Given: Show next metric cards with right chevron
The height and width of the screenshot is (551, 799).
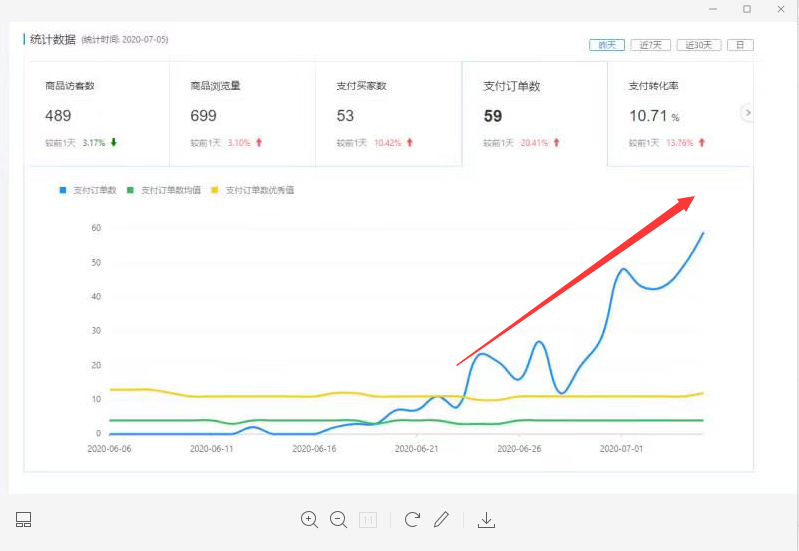Looking at the screenshot, I should click(x=748, y=113).
